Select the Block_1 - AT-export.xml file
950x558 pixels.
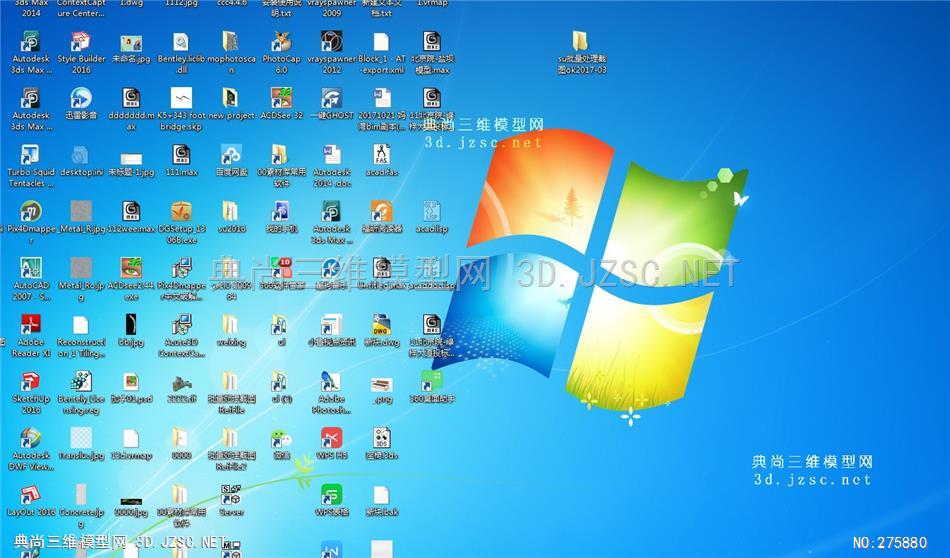[x=381, y=42]
